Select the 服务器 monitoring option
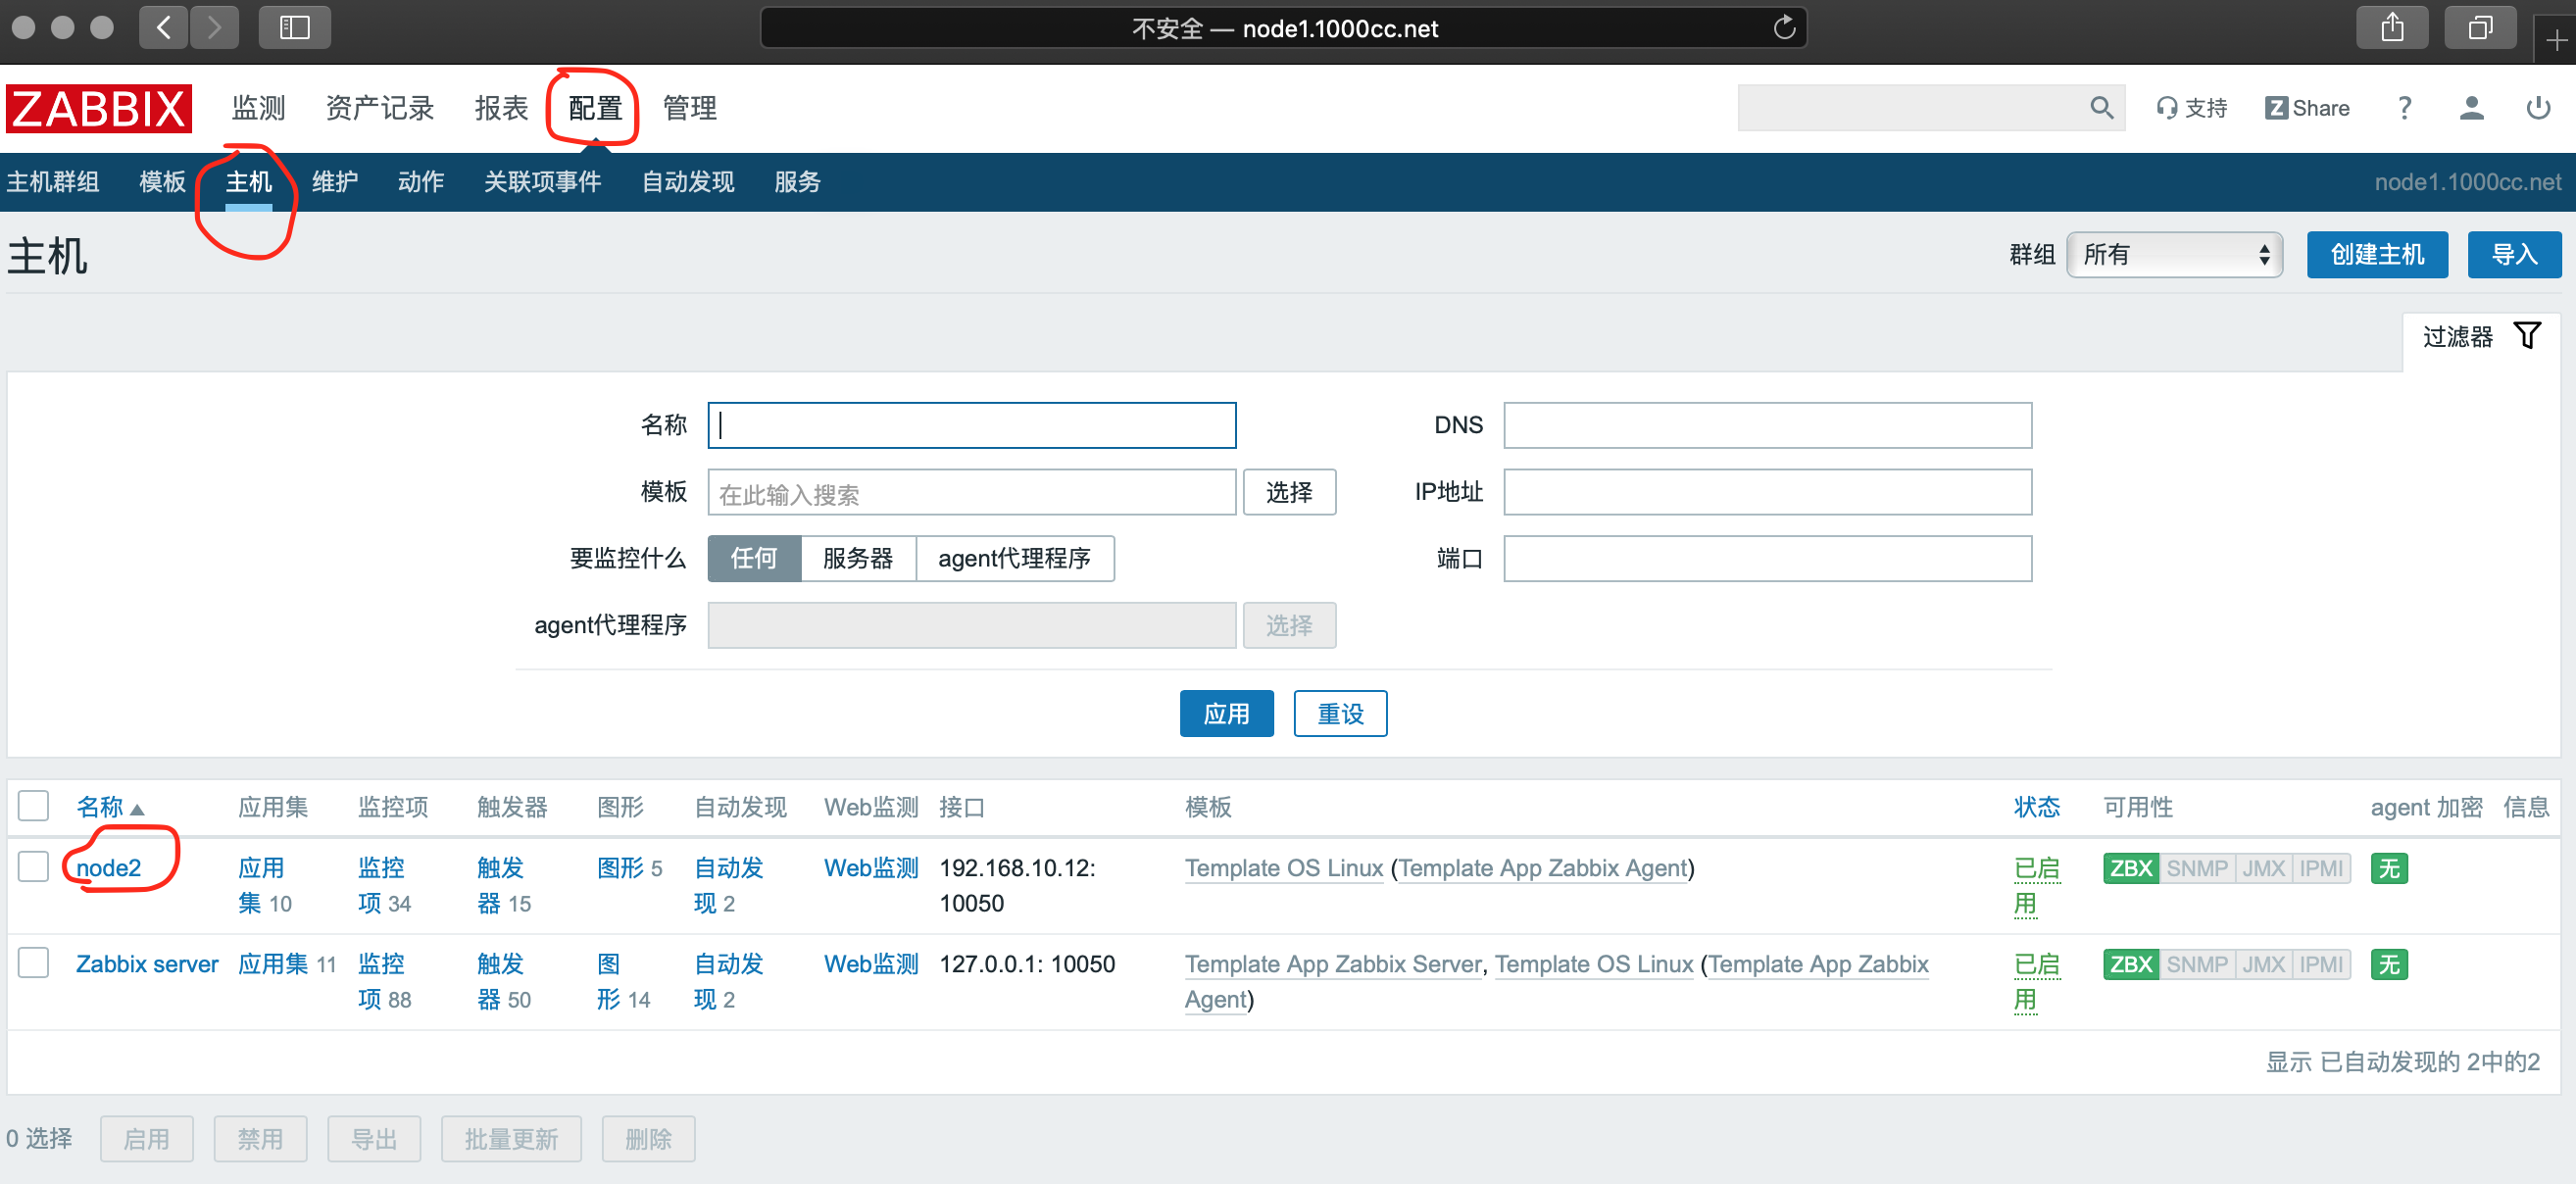This screenshot has height=1184, width=2576. 857,558
